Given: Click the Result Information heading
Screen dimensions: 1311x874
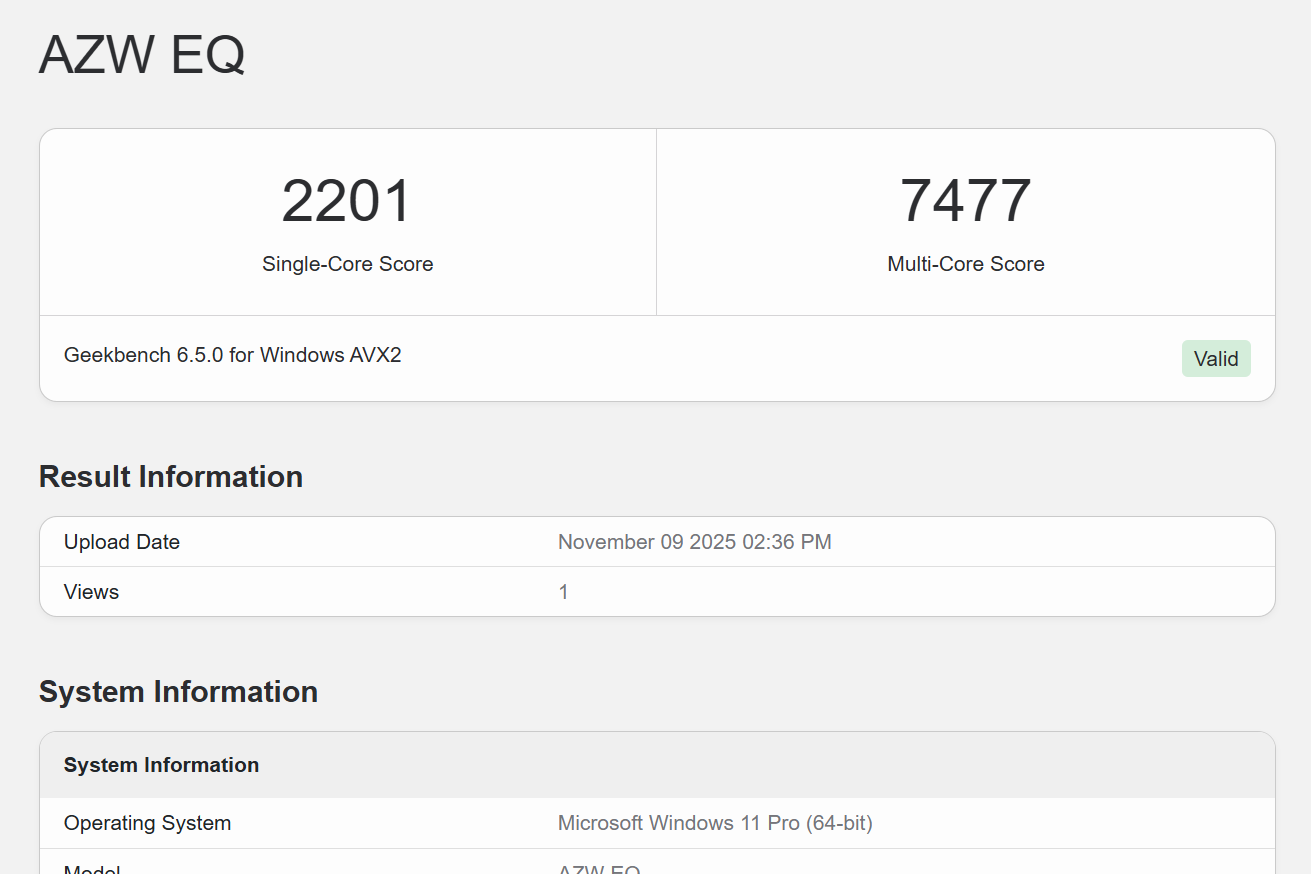Looking at the screenshot, I should click(170, 477).
